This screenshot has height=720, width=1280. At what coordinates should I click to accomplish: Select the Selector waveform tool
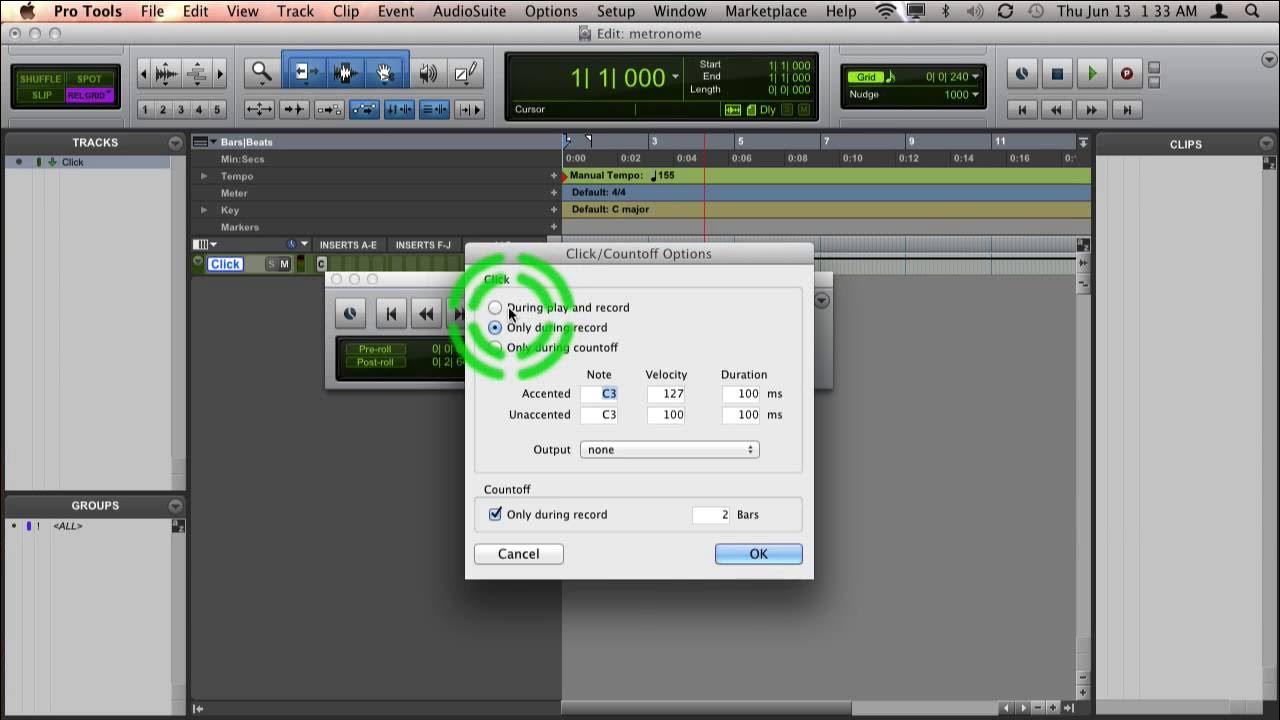point(346,73)
